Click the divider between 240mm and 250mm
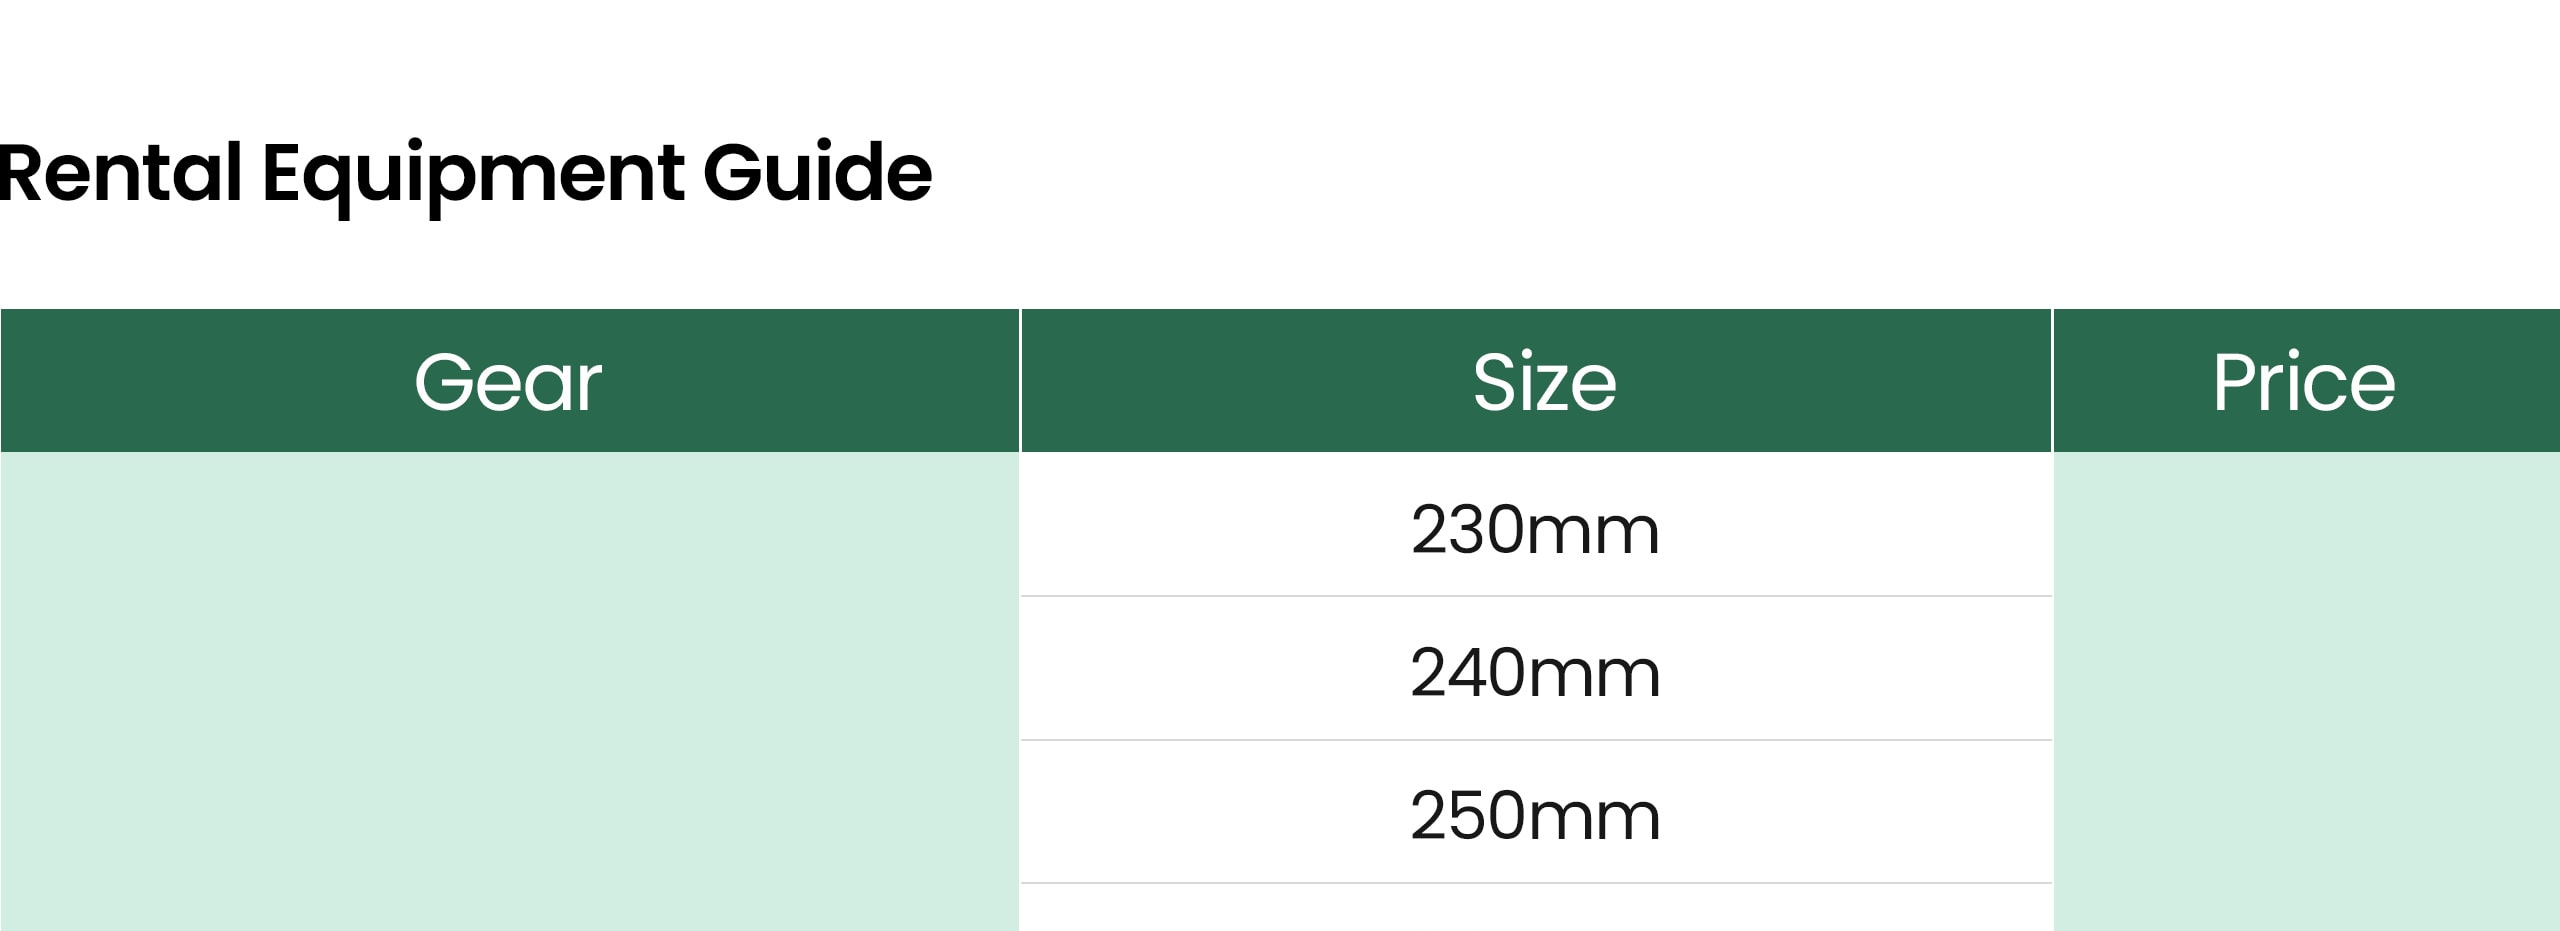Viewport: 2560px width, 931px height. pyautogui.click(x=1536, y=740)
